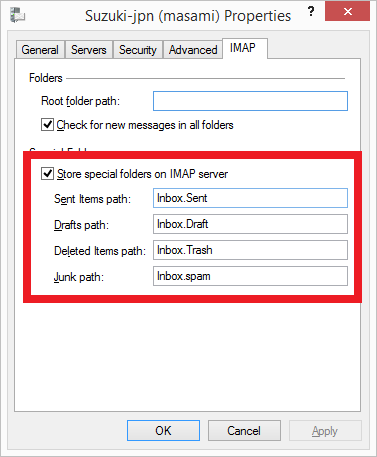Image resolution: width=377 pixels, height=457 pixels.
Task: Click the Drafts path field
Action: point(250,224)
